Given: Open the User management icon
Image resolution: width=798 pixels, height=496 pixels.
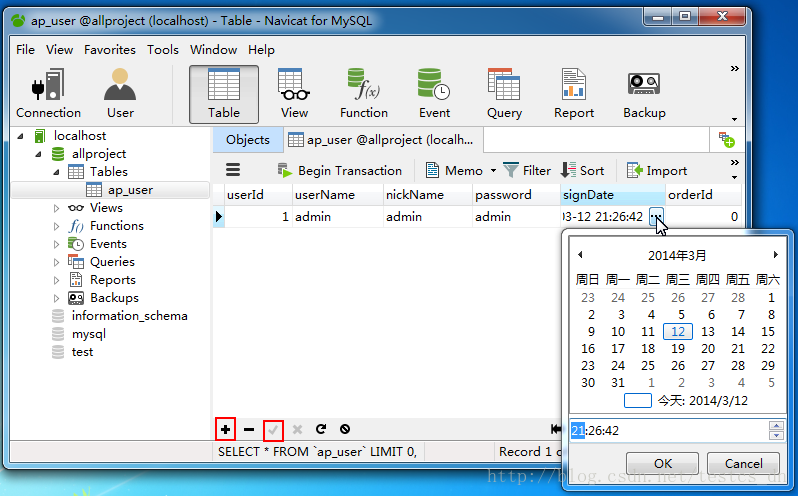Looking at the screenshot, I should click(120, 94).
